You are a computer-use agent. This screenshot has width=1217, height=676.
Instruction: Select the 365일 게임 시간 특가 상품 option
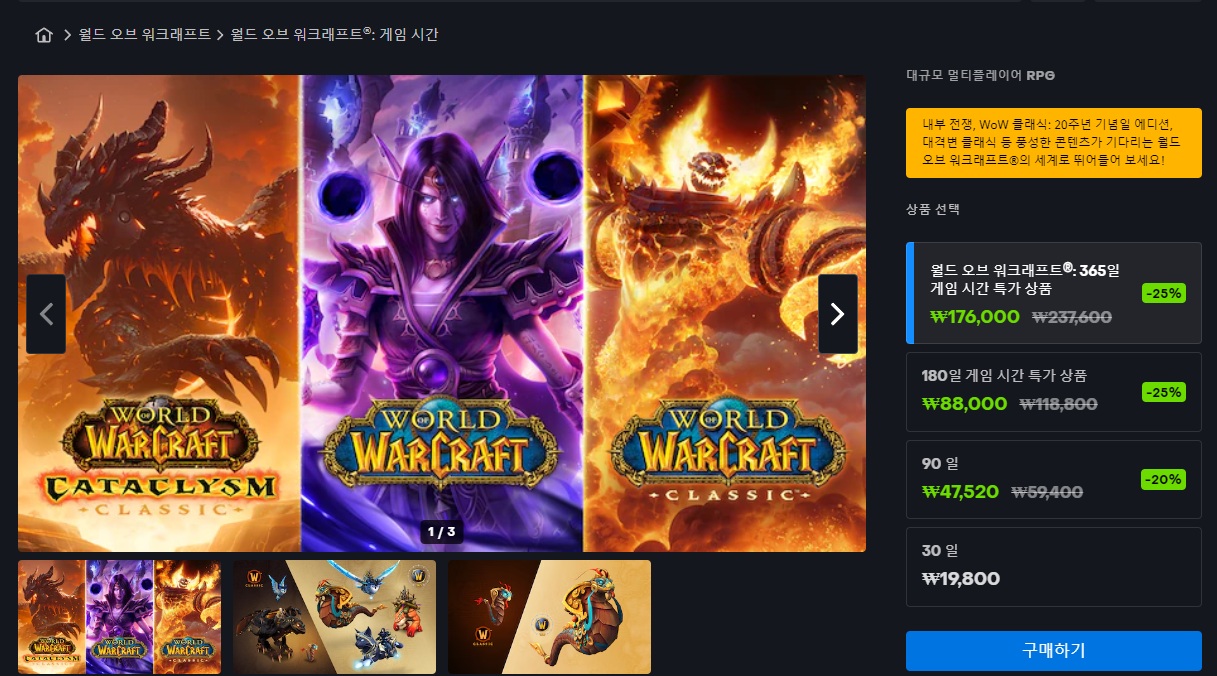click(1054, 293)
